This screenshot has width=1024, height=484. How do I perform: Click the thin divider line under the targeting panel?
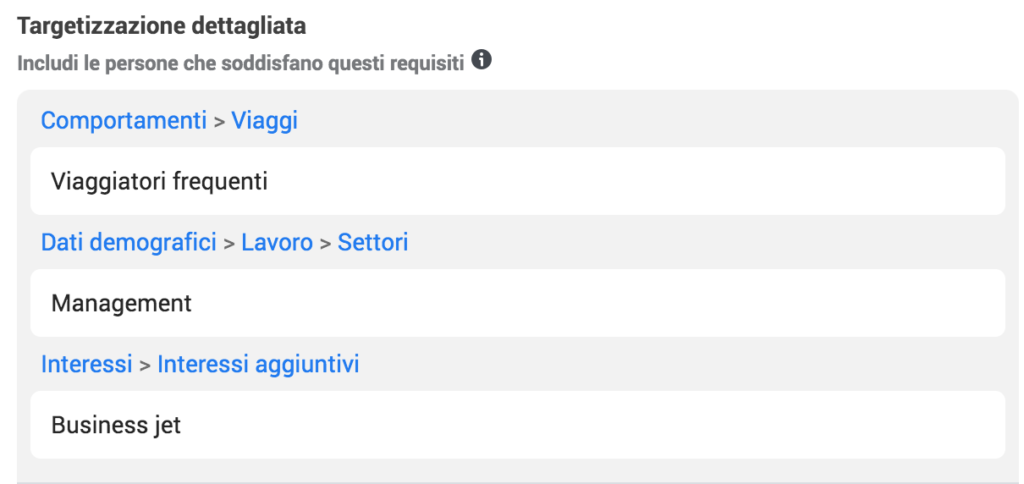[x=517, y=483]
